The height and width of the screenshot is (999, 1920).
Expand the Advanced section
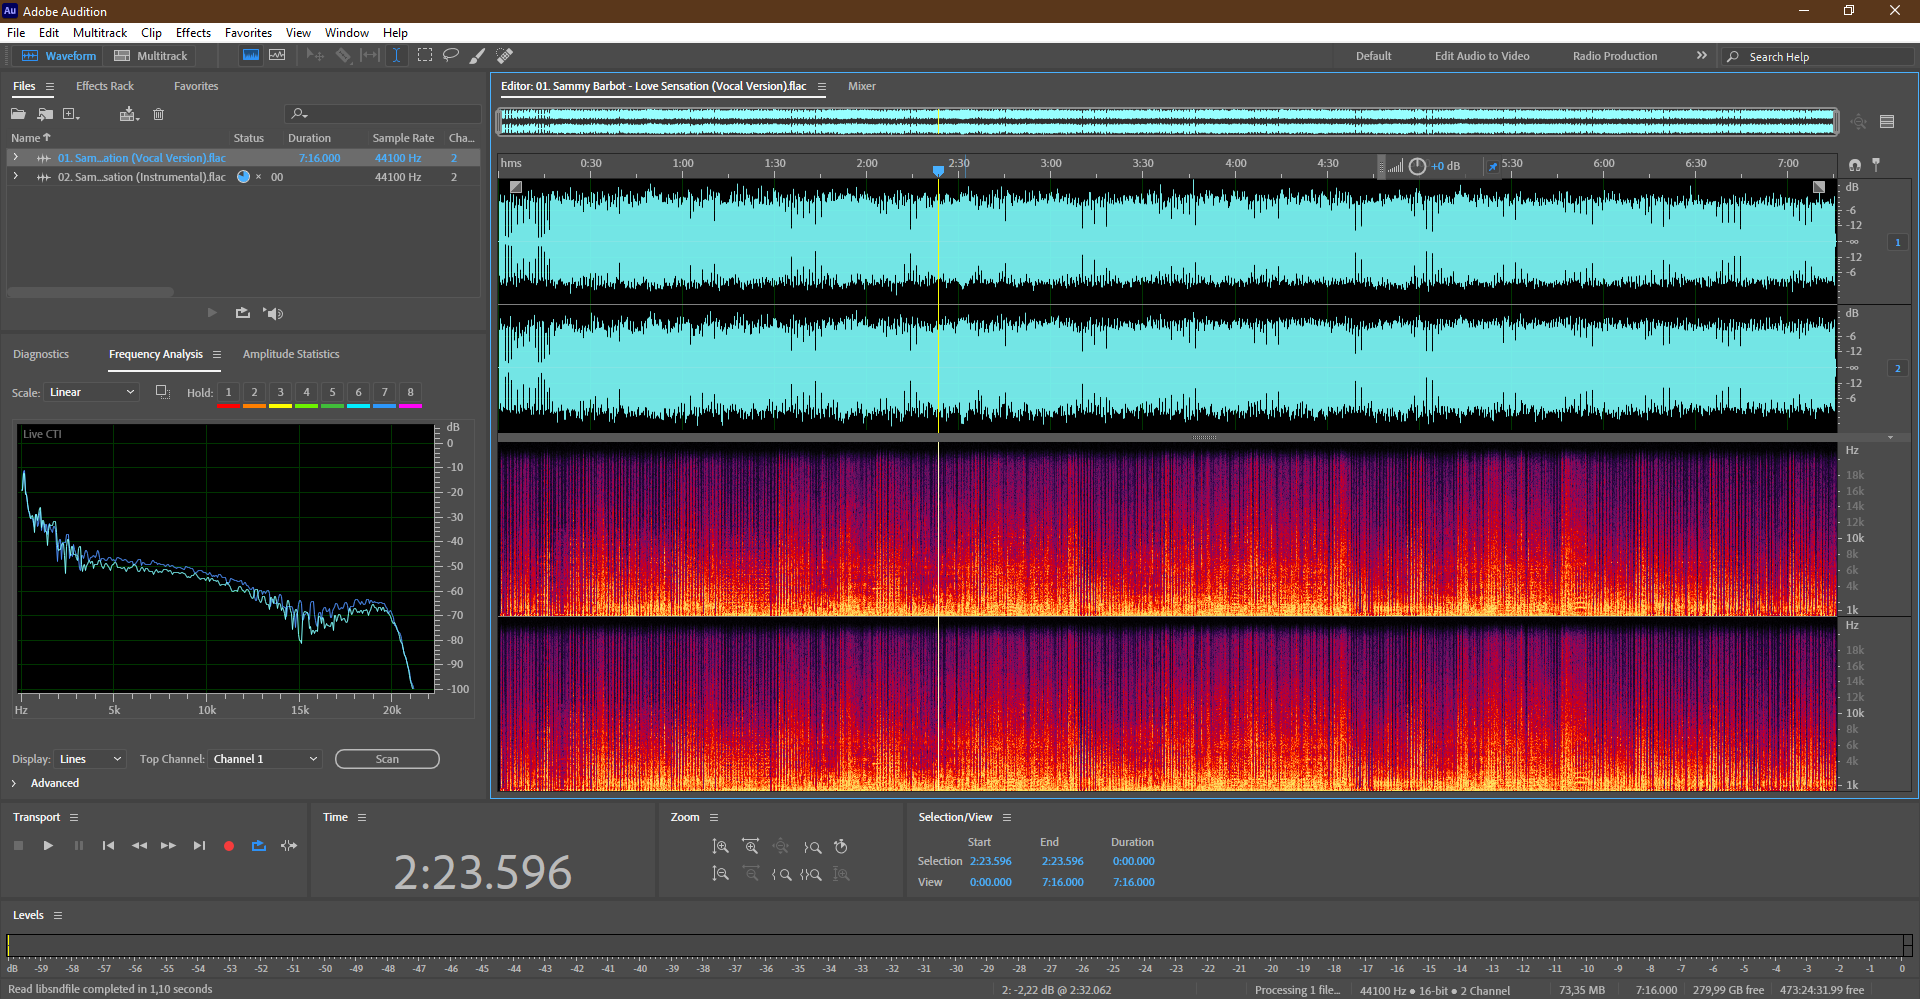(14, 783)
